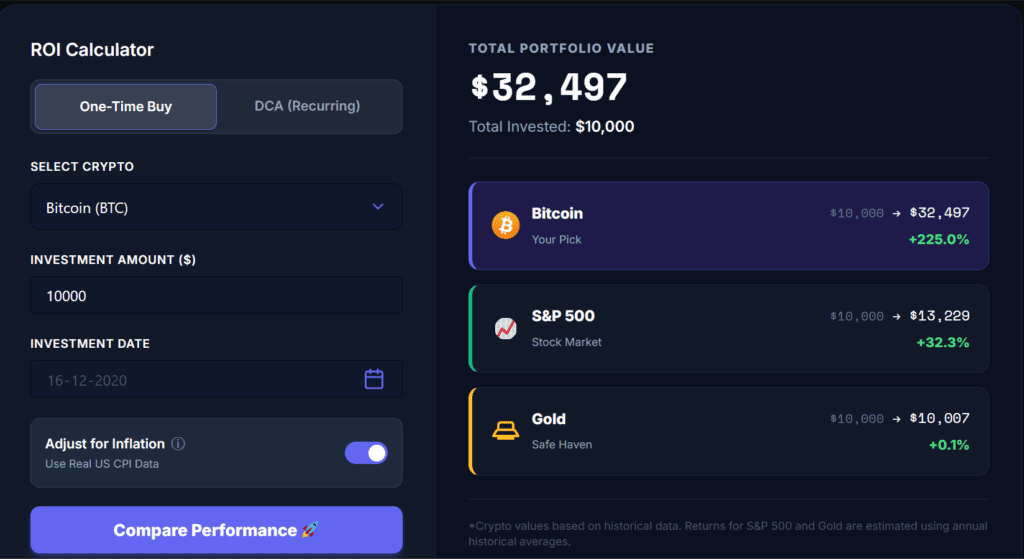Select the Gold Safe Haven card

[x=728, y=431]
